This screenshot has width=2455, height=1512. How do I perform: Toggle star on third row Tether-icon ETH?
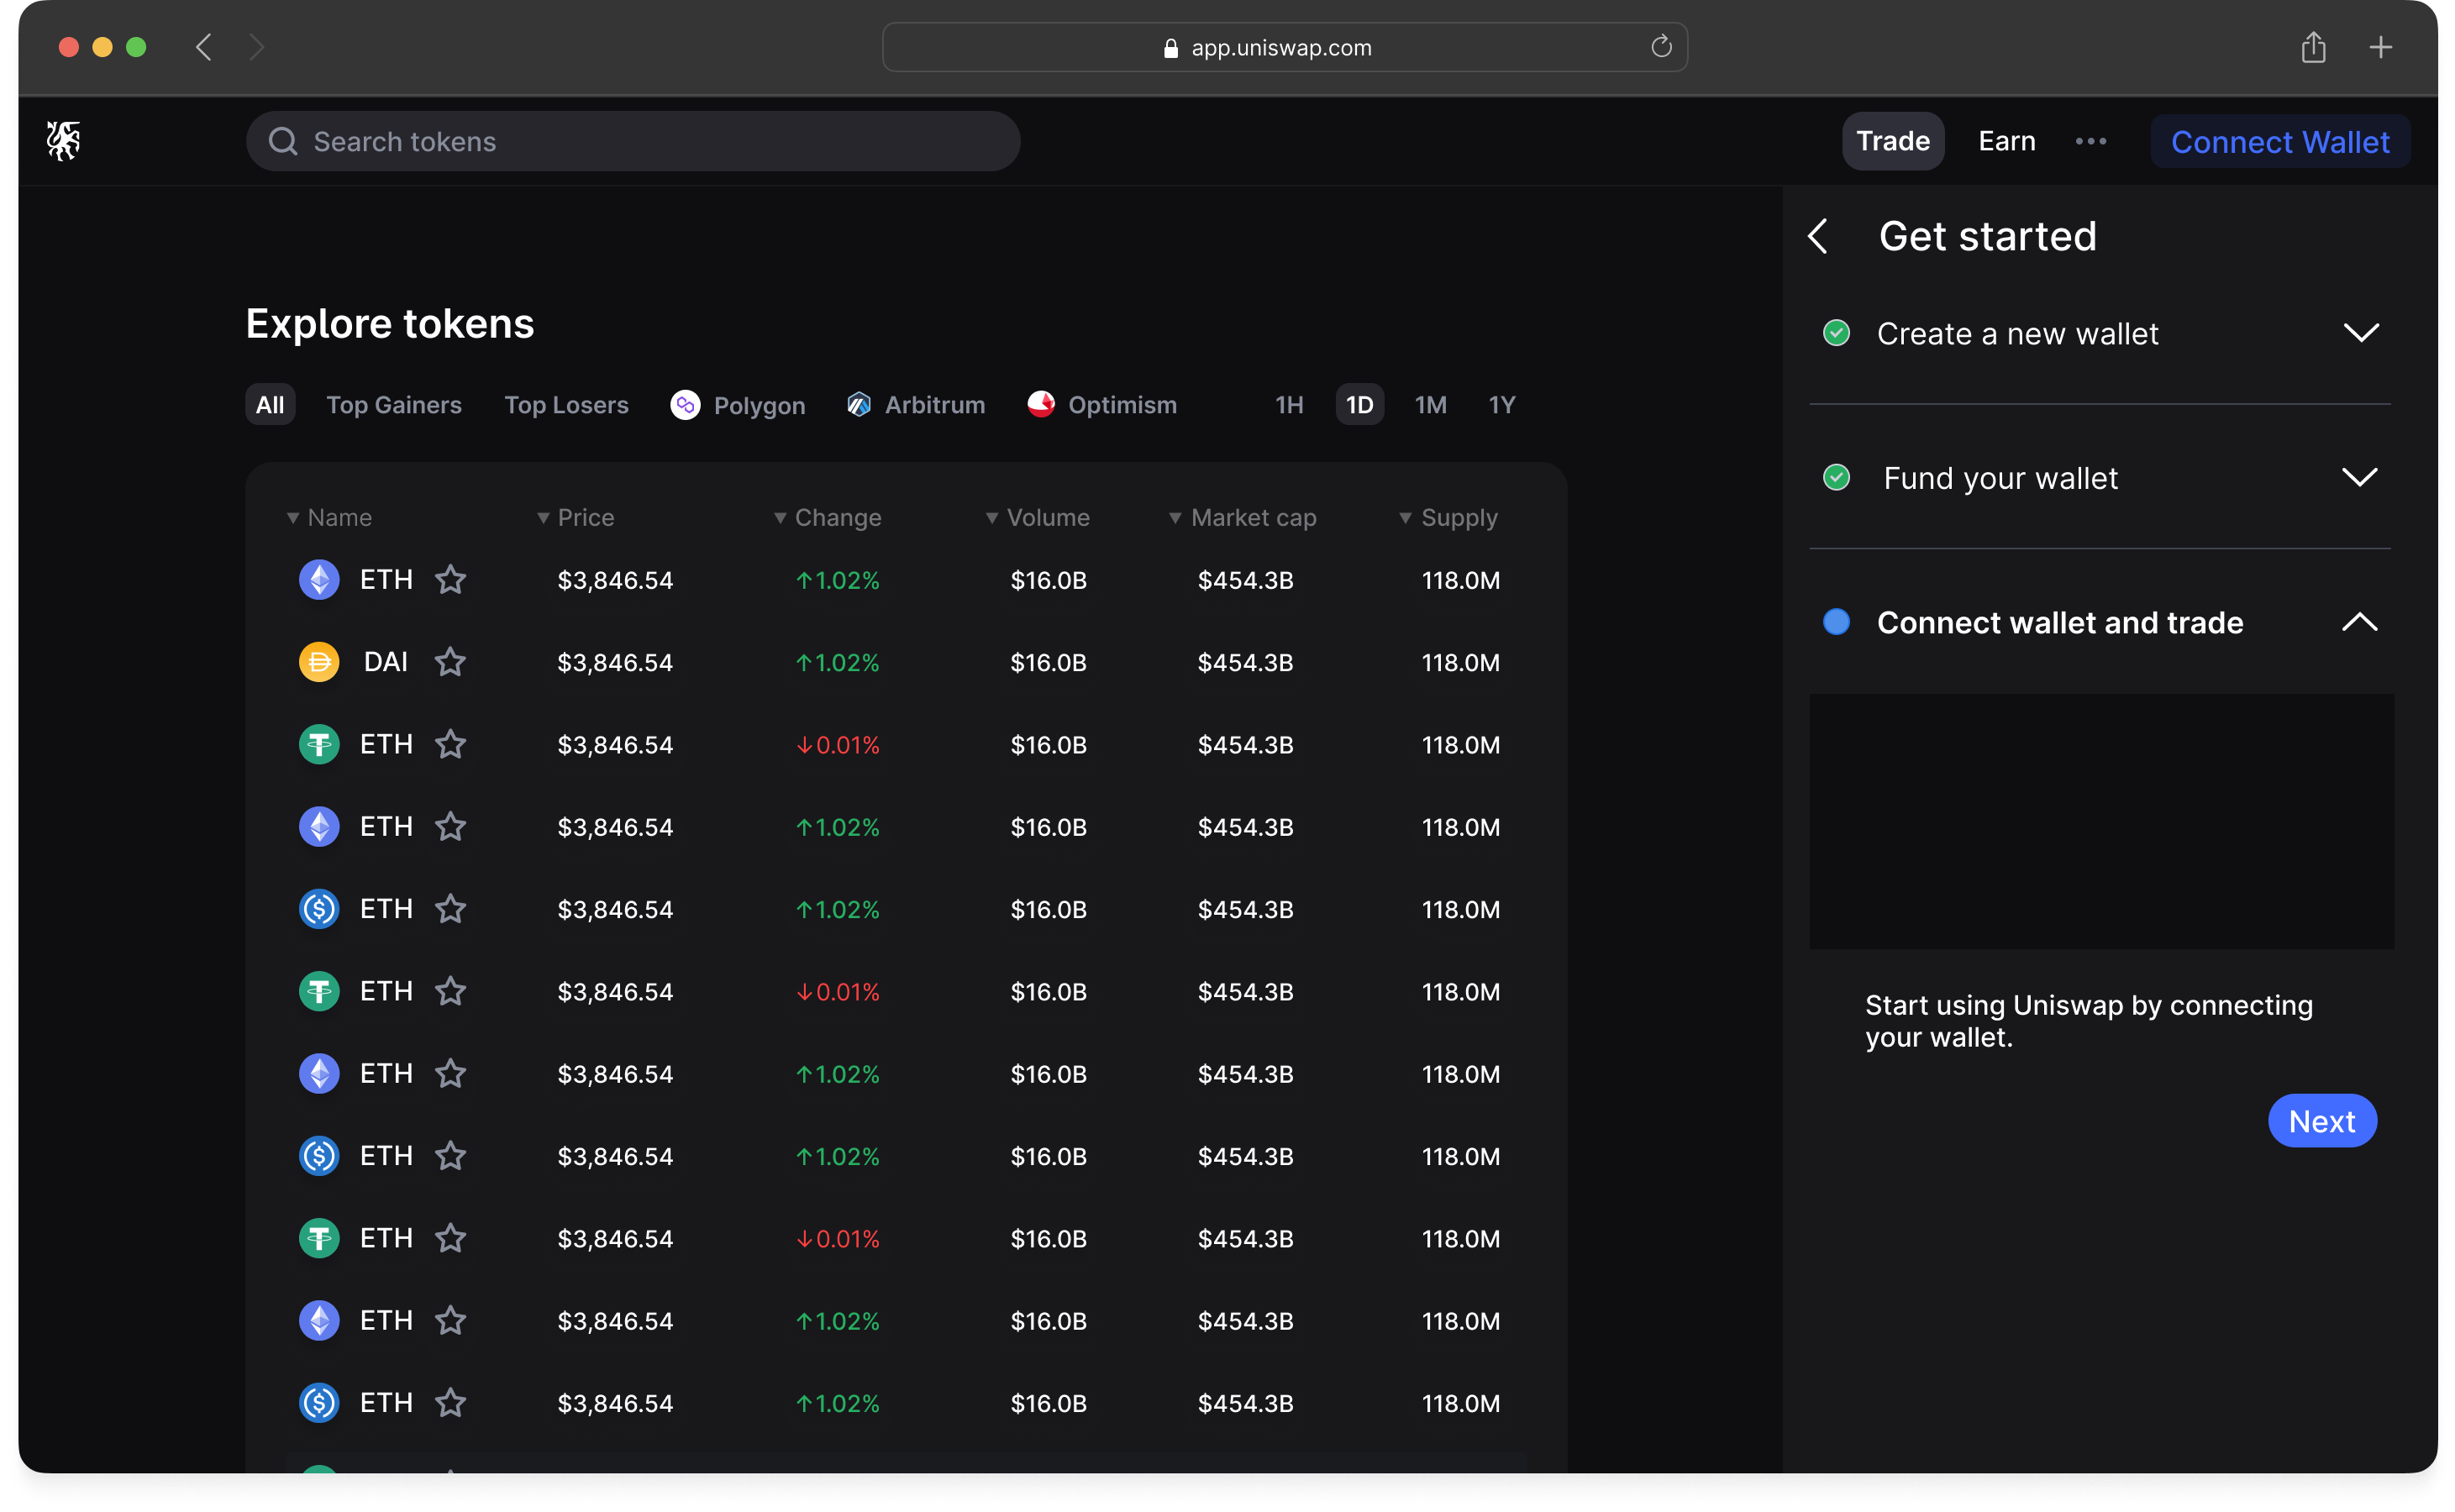coord(451,744)
